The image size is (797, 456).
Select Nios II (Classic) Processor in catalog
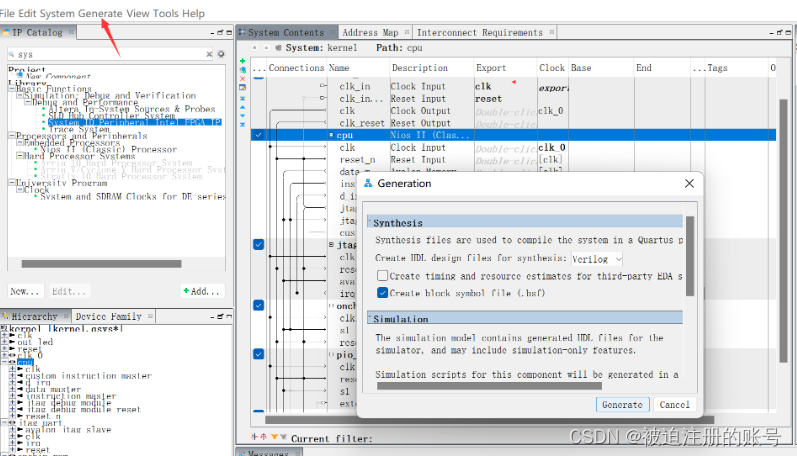108,149
